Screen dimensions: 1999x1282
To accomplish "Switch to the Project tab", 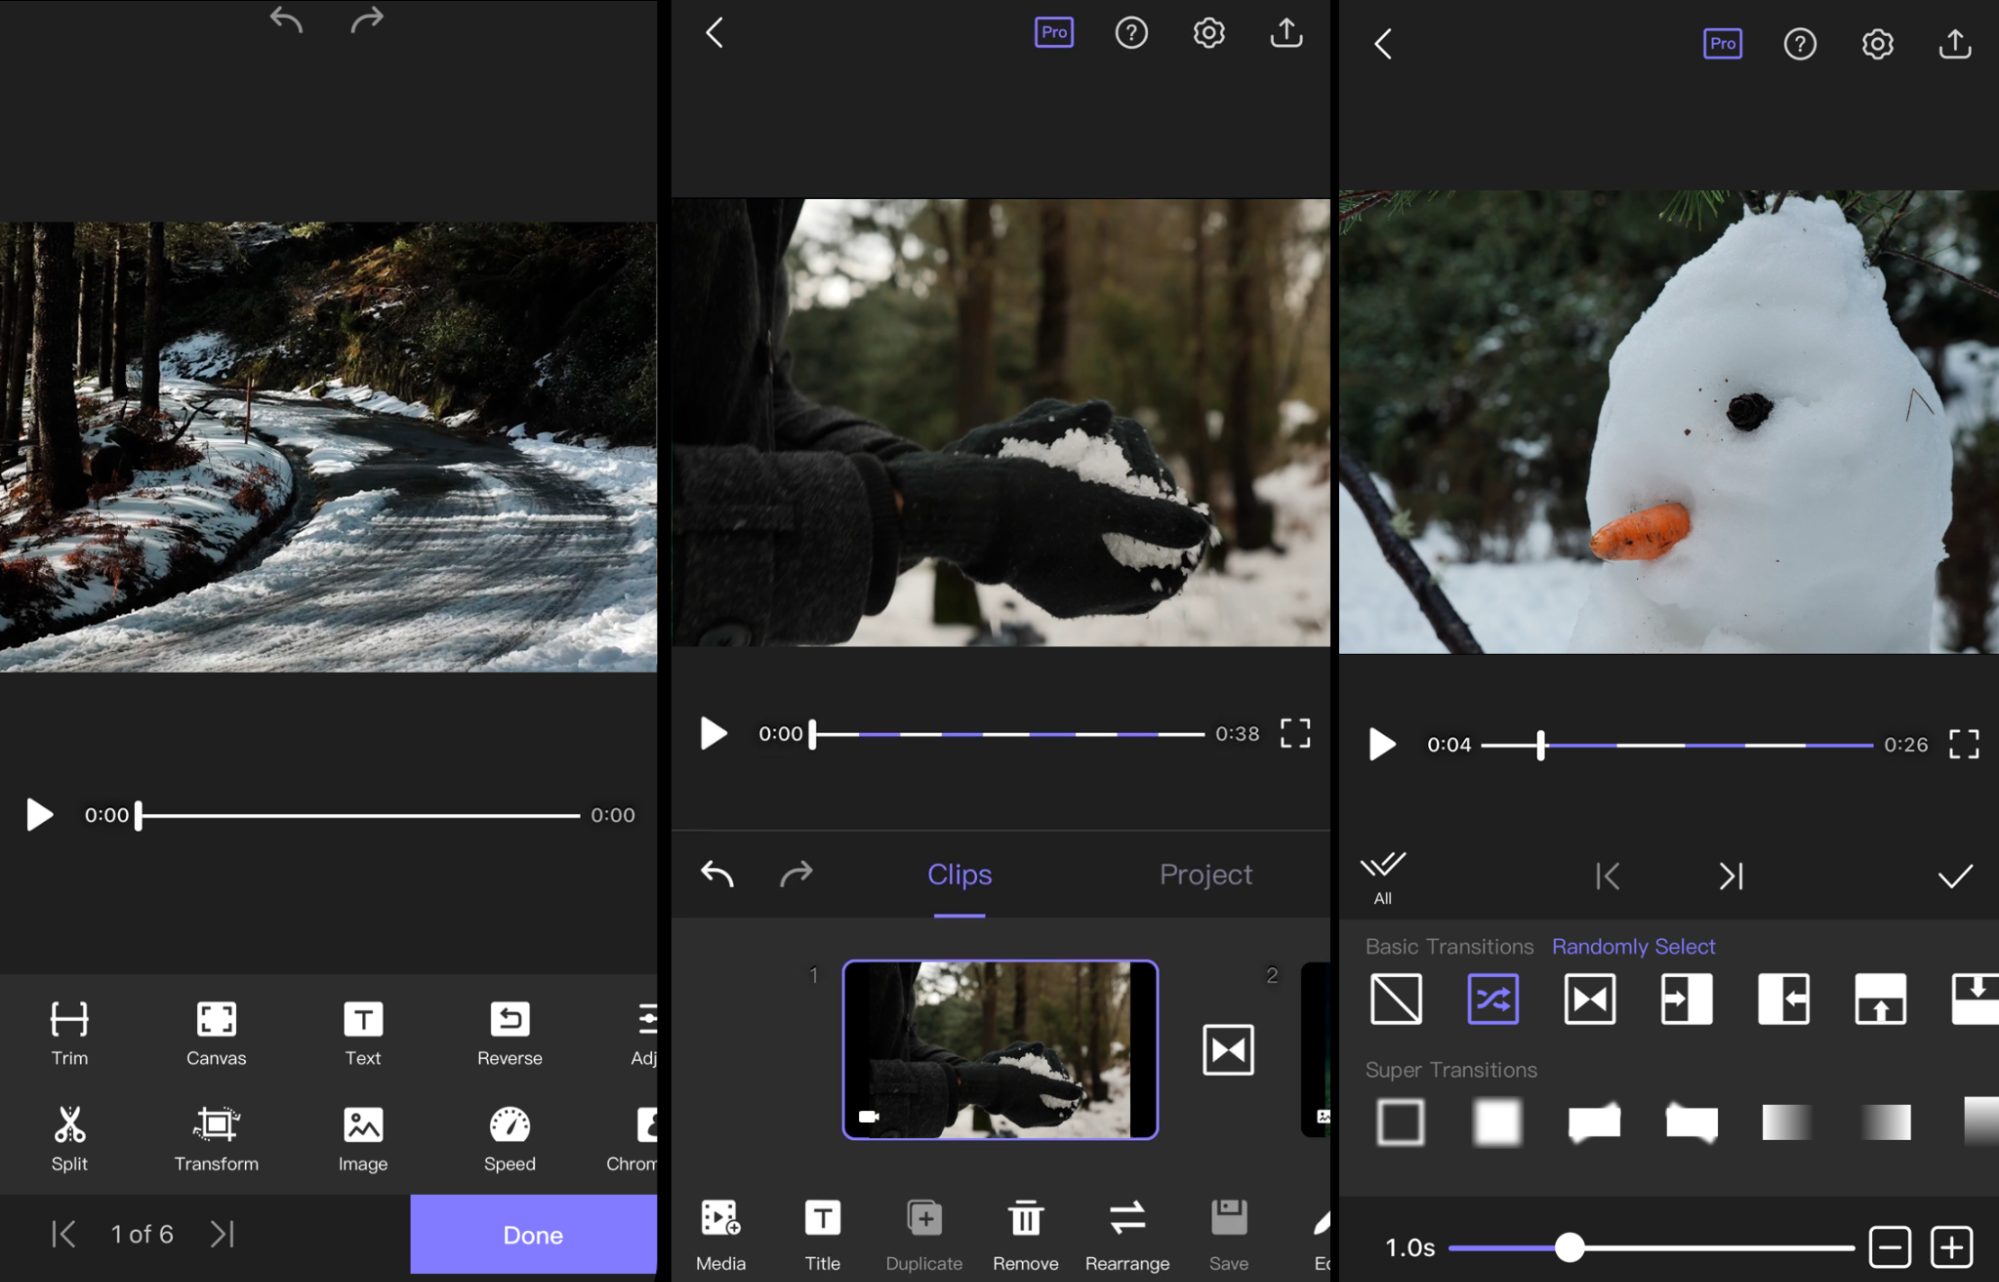I will coord(1205,874).
